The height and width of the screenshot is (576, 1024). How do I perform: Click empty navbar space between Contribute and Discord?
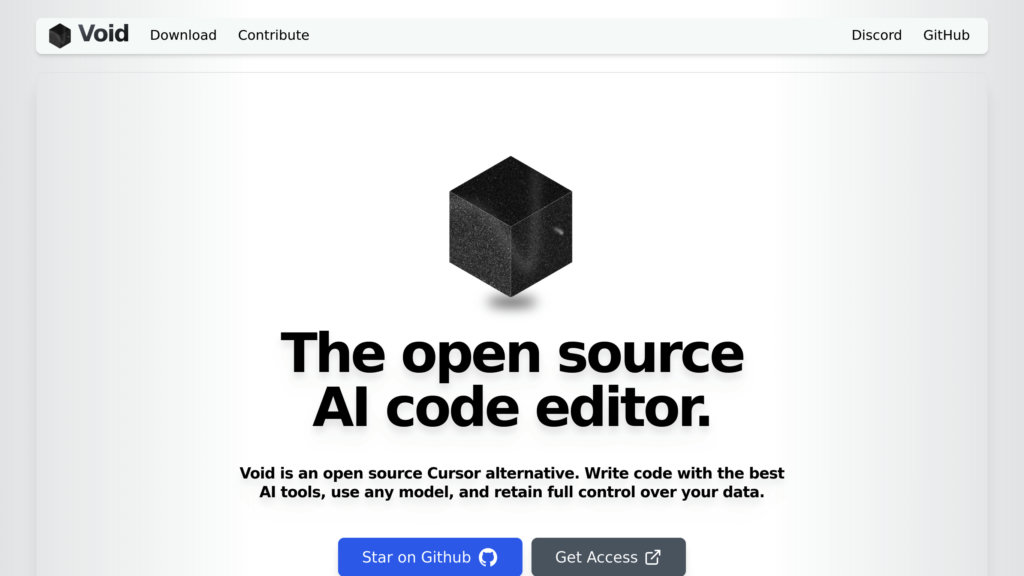click(x=580, y=35)
